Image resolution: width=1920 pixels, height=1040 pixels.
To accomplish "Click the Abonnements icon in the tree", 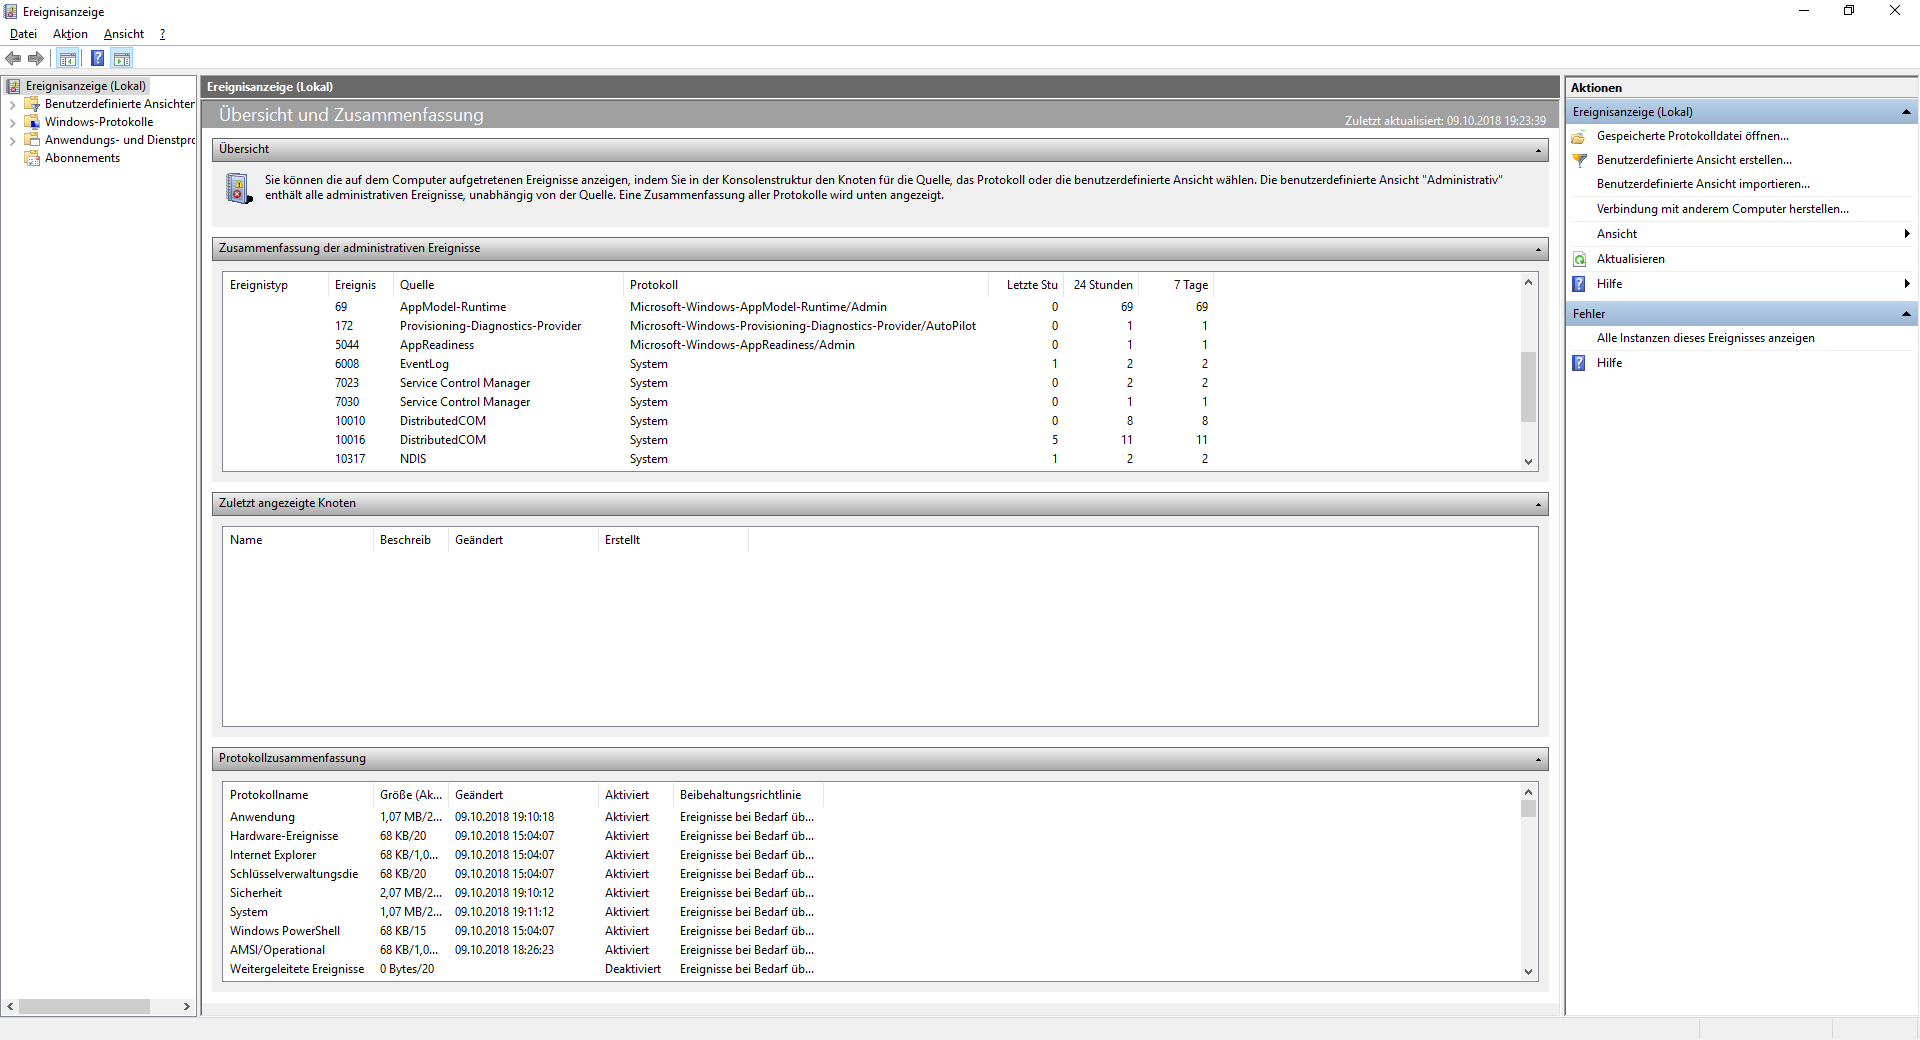I will [x=32, y=158].
